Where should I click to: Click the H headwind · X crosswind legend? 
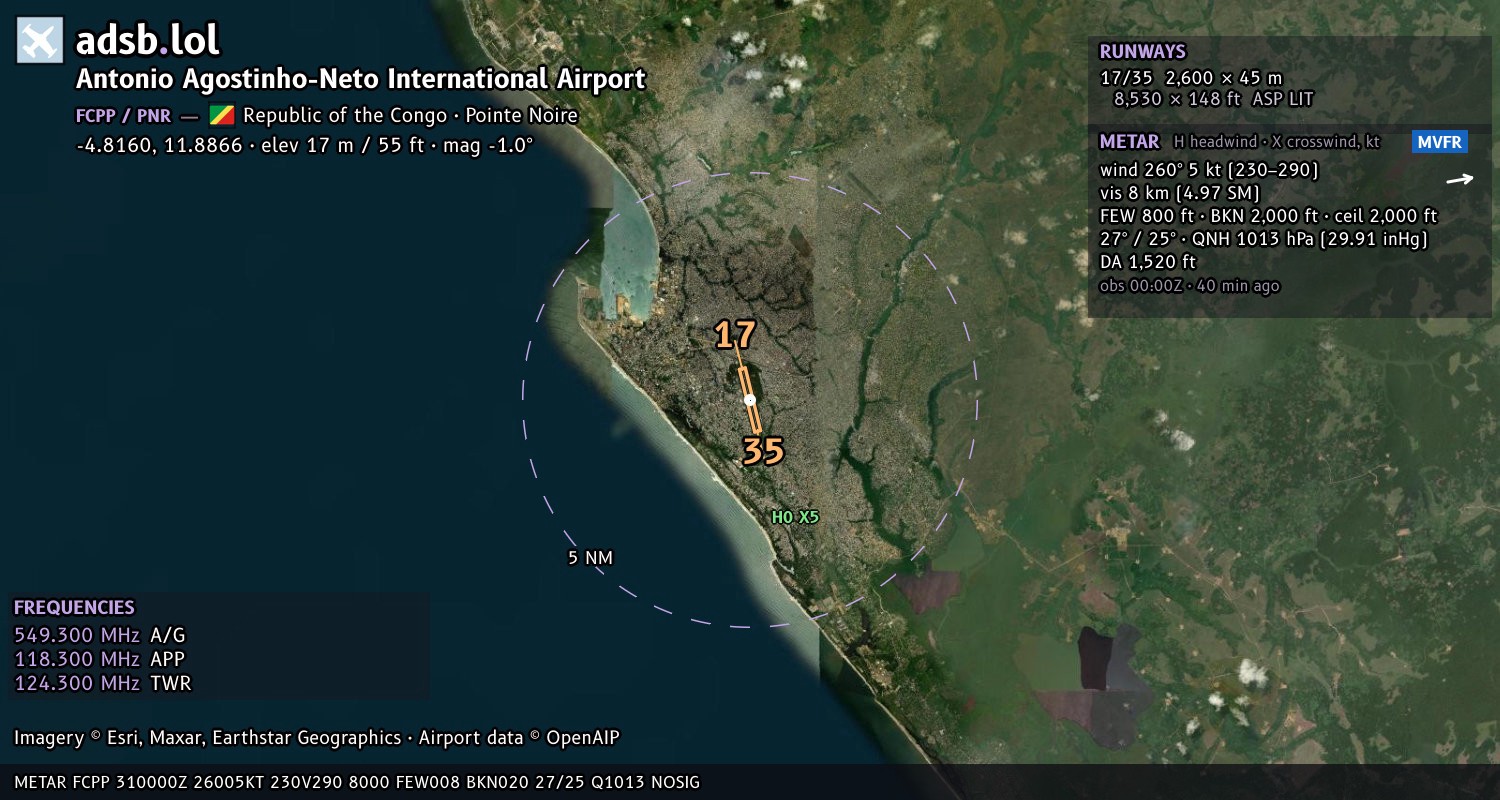(x=1277, y=142)
